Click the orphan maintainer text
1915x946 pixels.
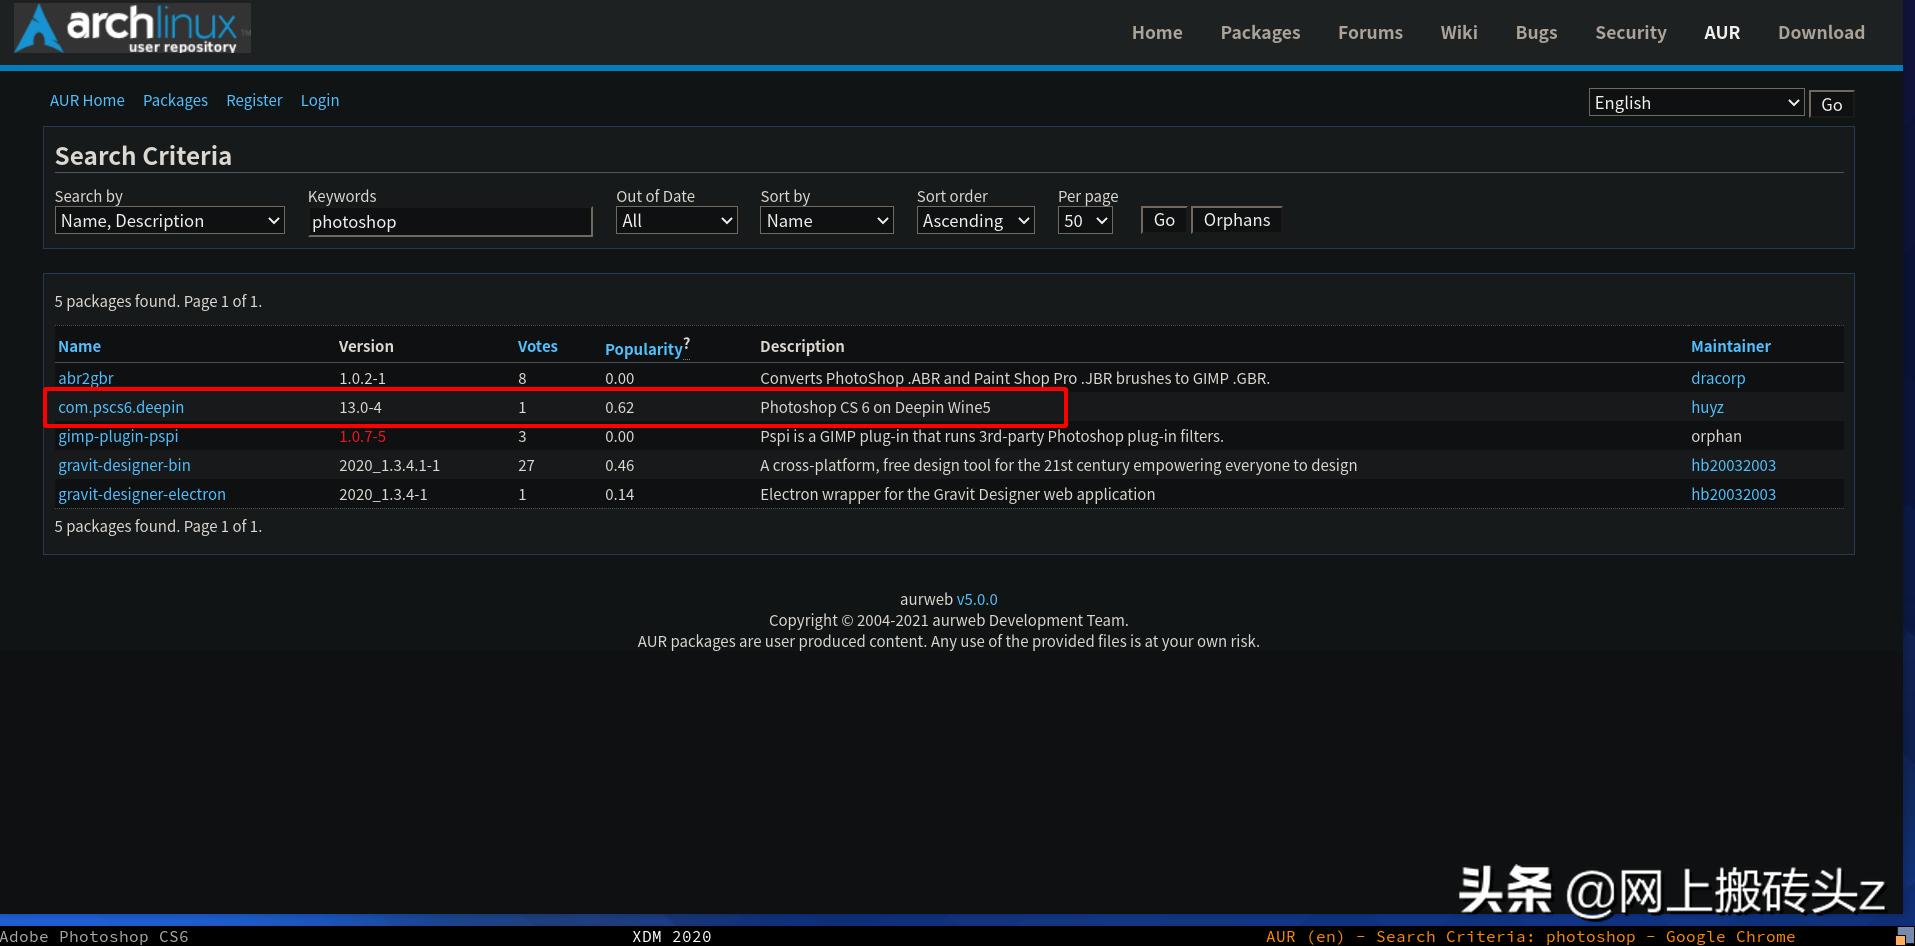point(1716,436)
